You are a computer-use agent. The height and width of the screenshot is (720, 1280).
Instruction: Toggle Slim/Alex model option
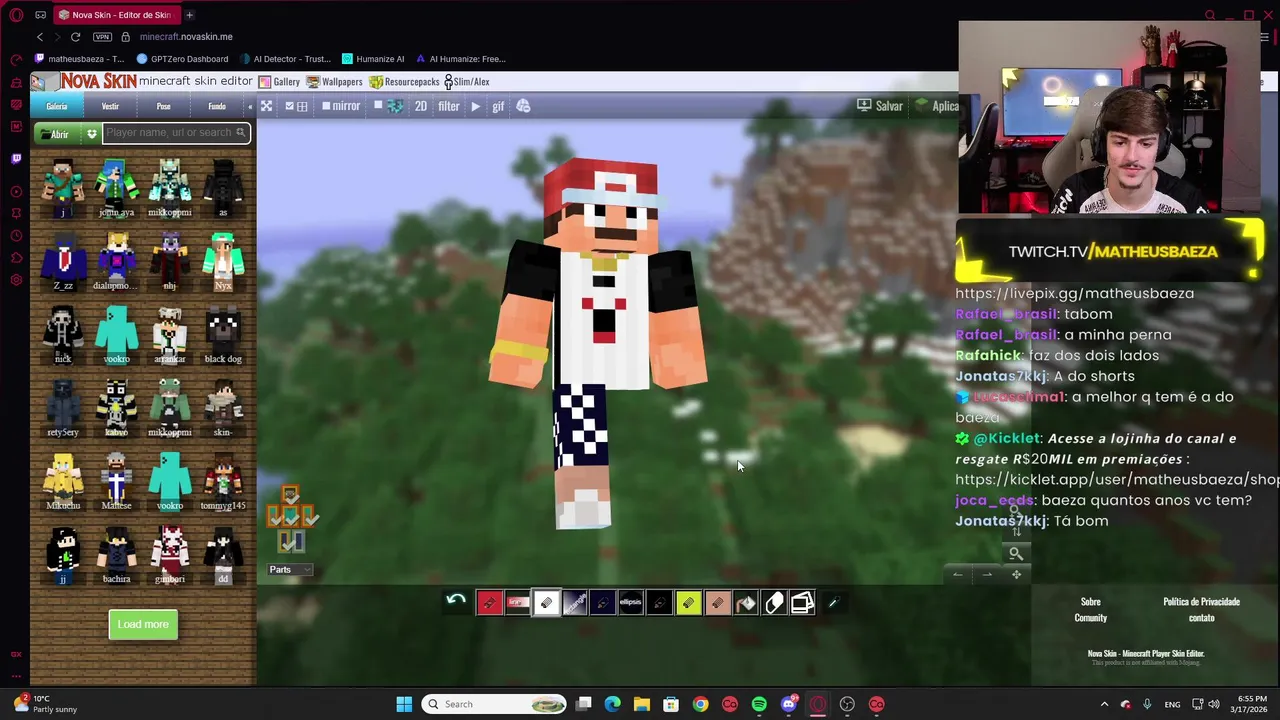point(467,82)
